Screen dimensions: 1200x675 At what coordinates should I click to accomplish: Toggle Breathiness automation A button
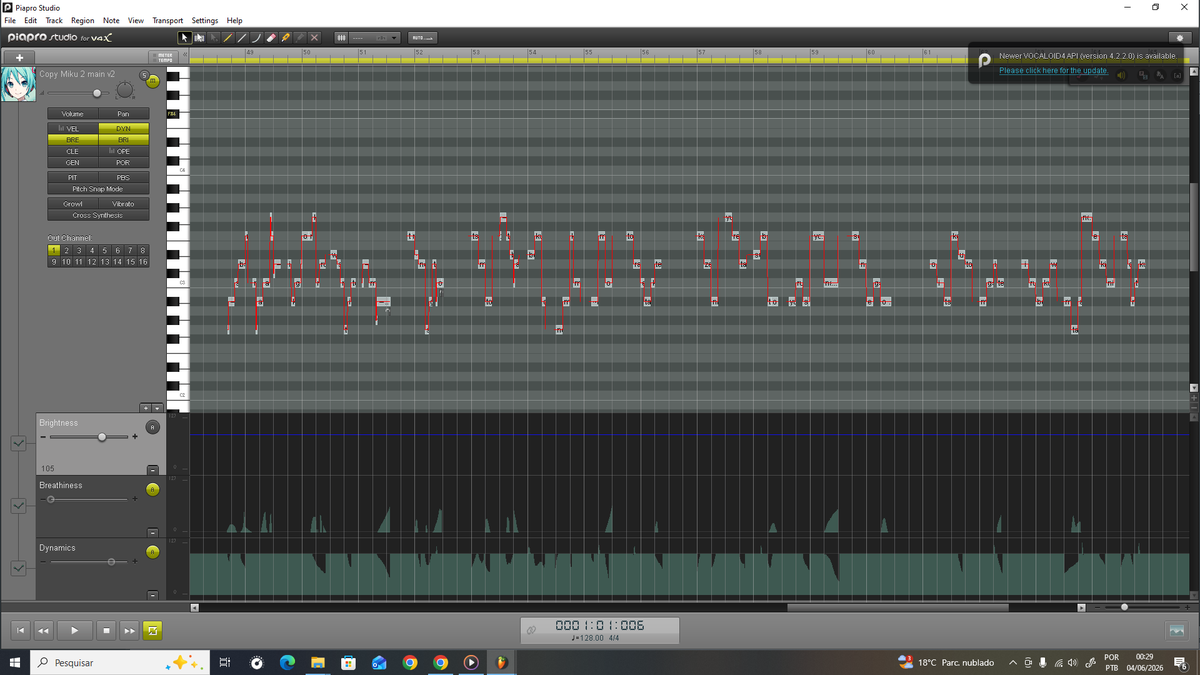point(152,489)
